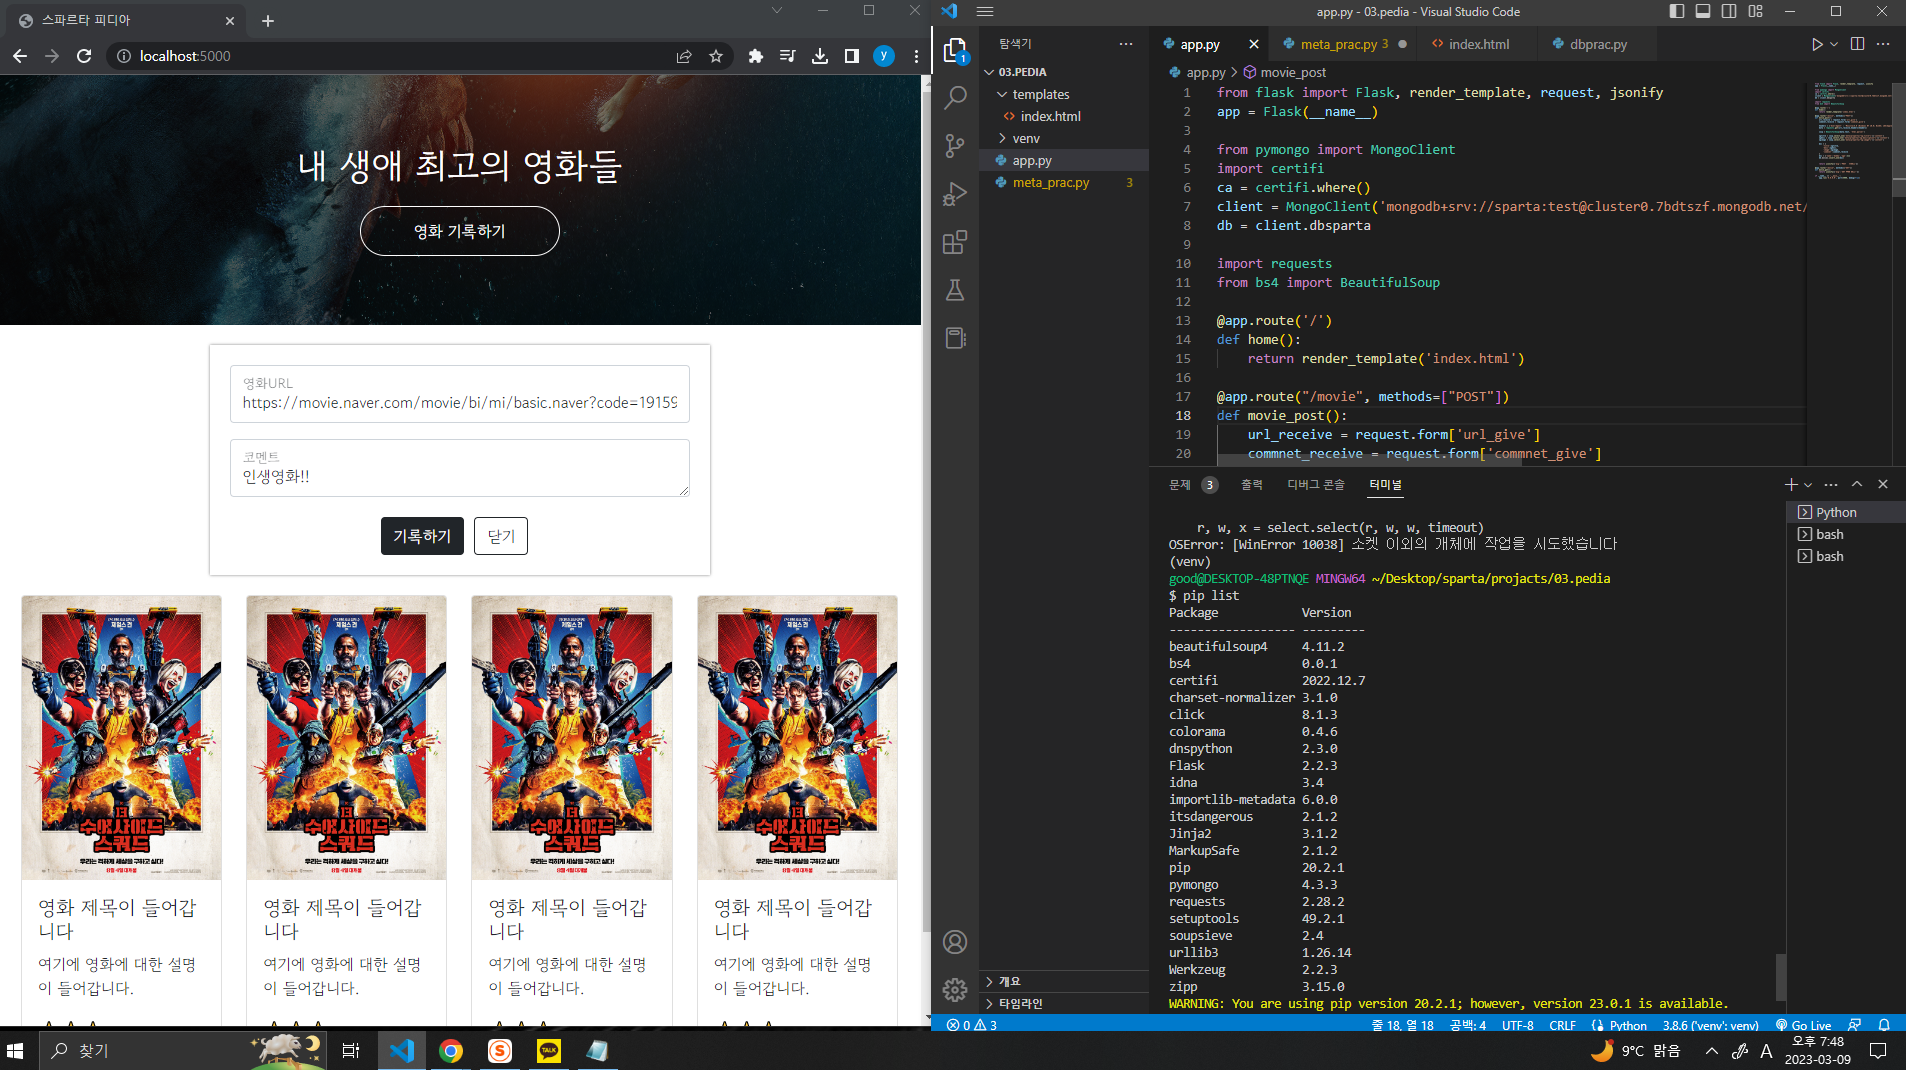Open the 디버그 콘솔 panel tab

click(x=1316, y=484)
